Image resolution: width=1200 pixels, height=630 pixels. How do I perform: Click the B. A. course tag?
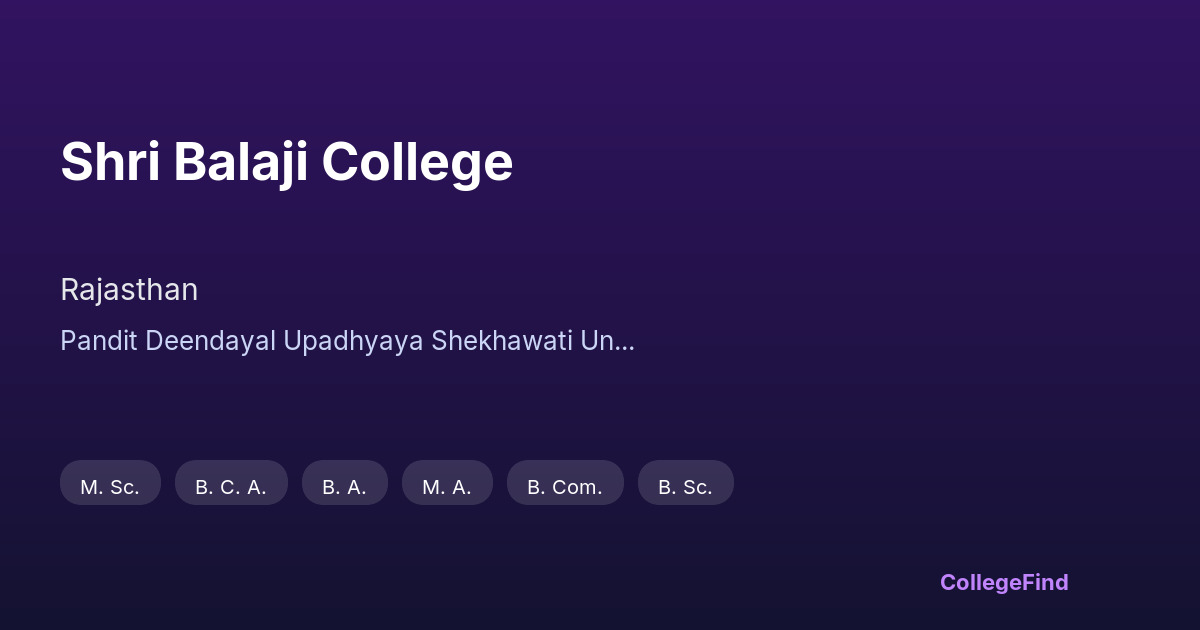(x=344, y=487)
